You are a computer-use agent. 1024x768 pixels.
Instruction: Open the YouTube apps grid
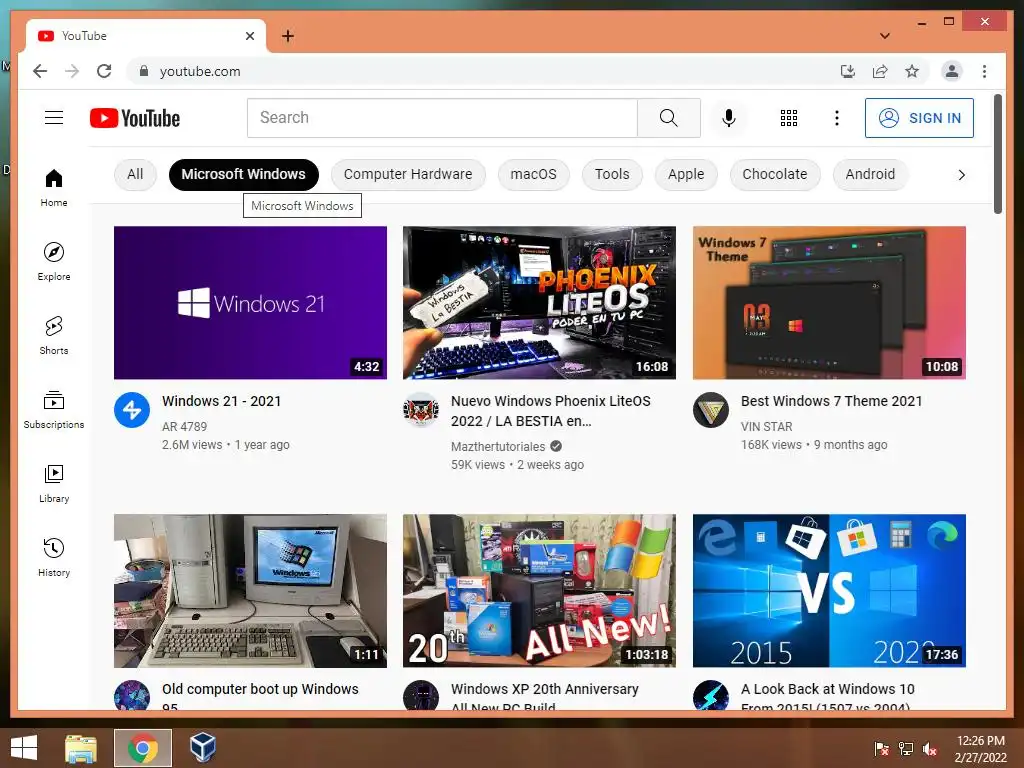point(789,118)
